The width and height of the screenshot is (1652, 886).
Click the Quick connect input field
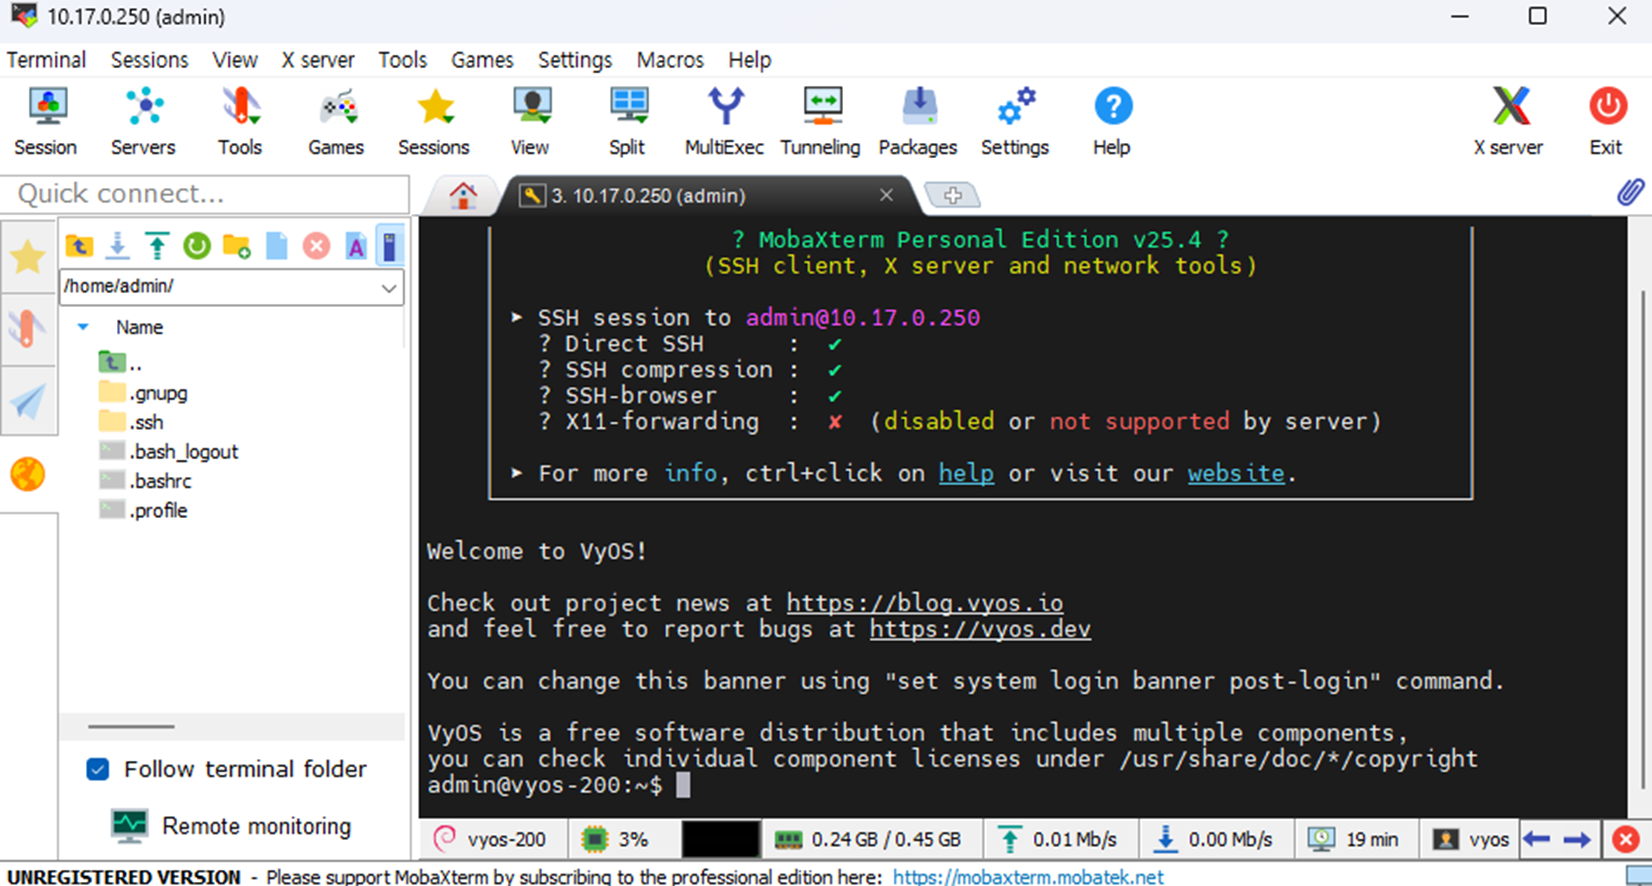[205, 194]
